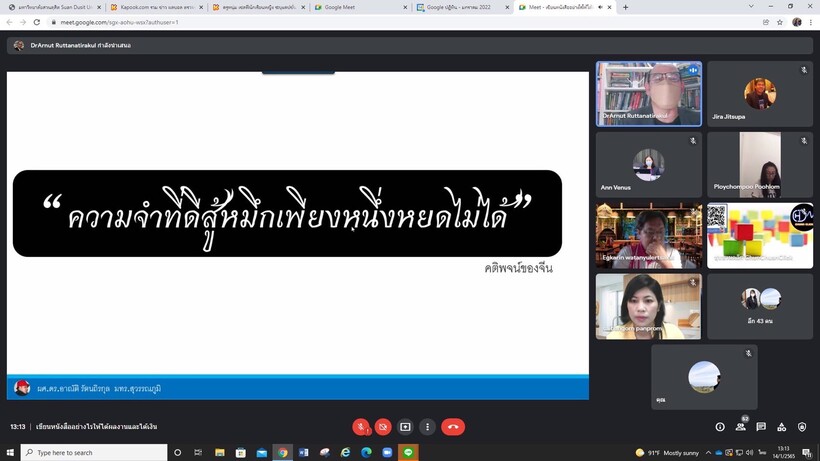Open the meeting details info icon
Viewport: 820px width, 461px height.
(720, 427)
